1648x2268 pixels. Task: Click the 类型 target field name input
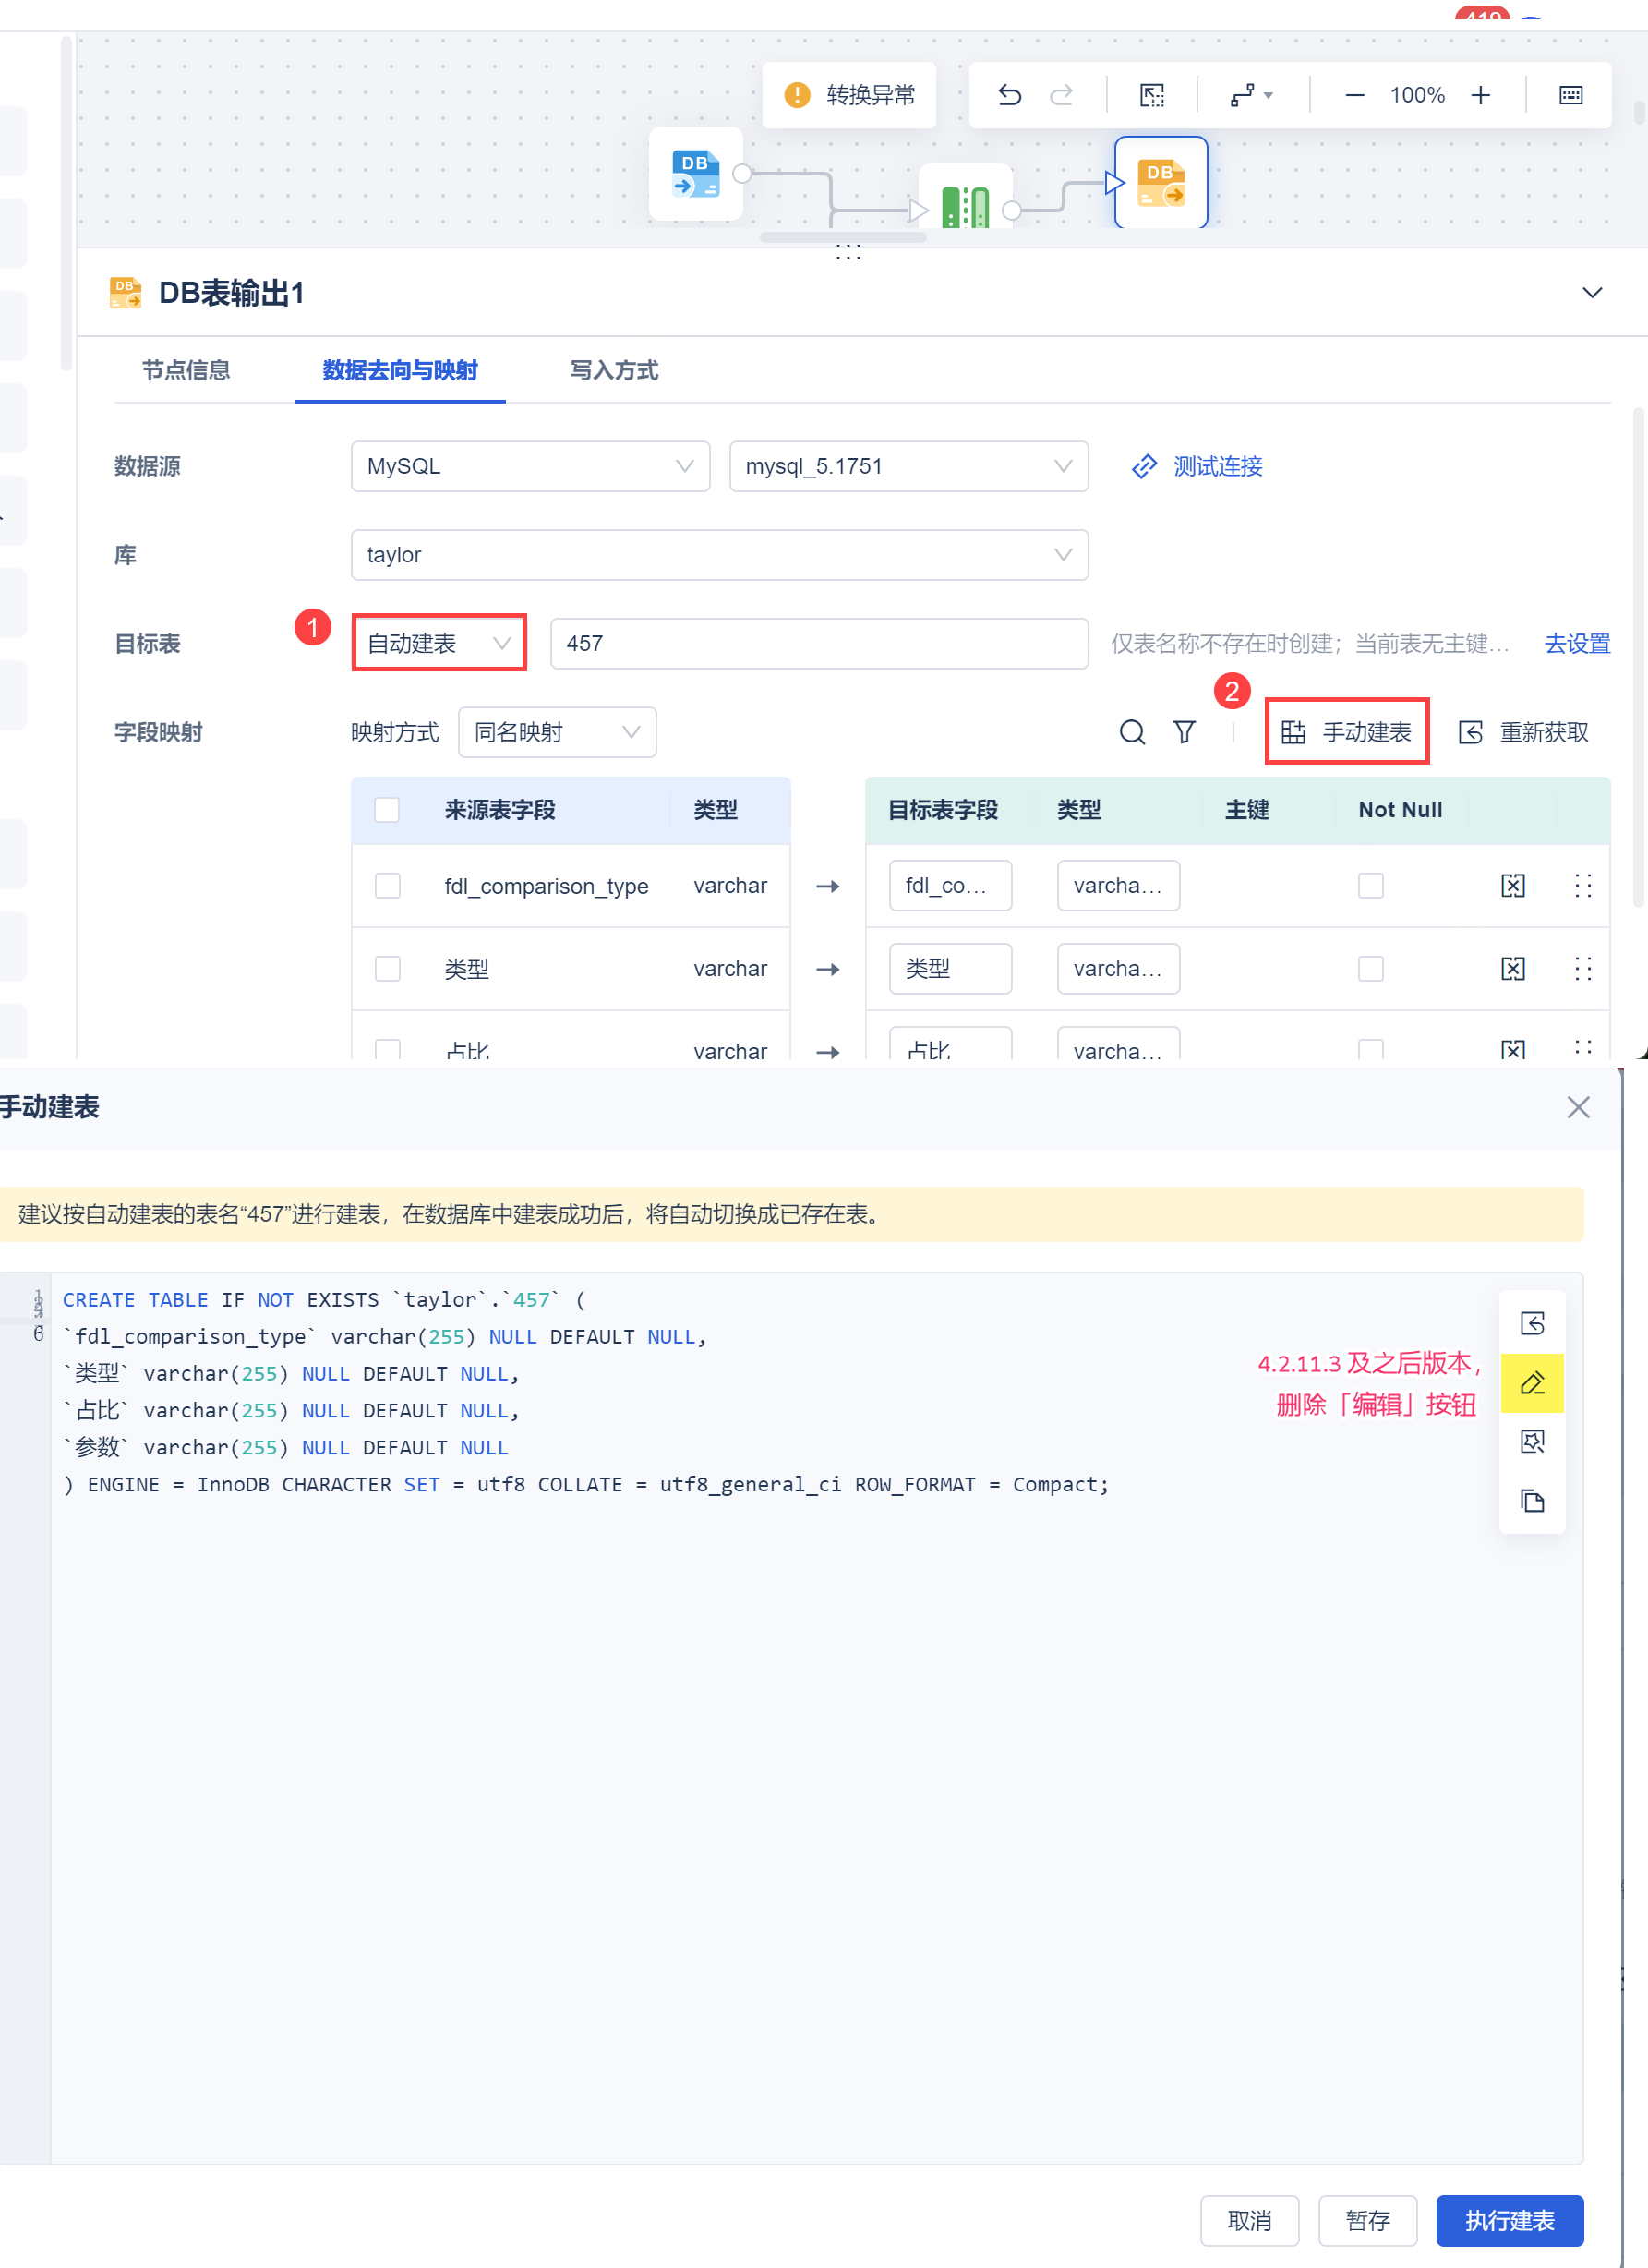(950, 968)
